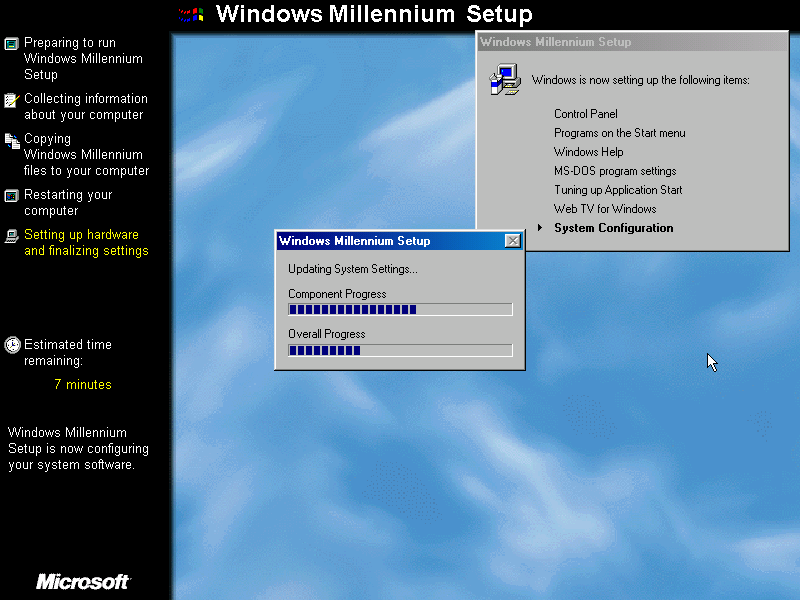Image resolution: width=800 pixels, height=600 pixels.
Task: Click the Setting up hardware computer icon
Action: tap(11, 236)
